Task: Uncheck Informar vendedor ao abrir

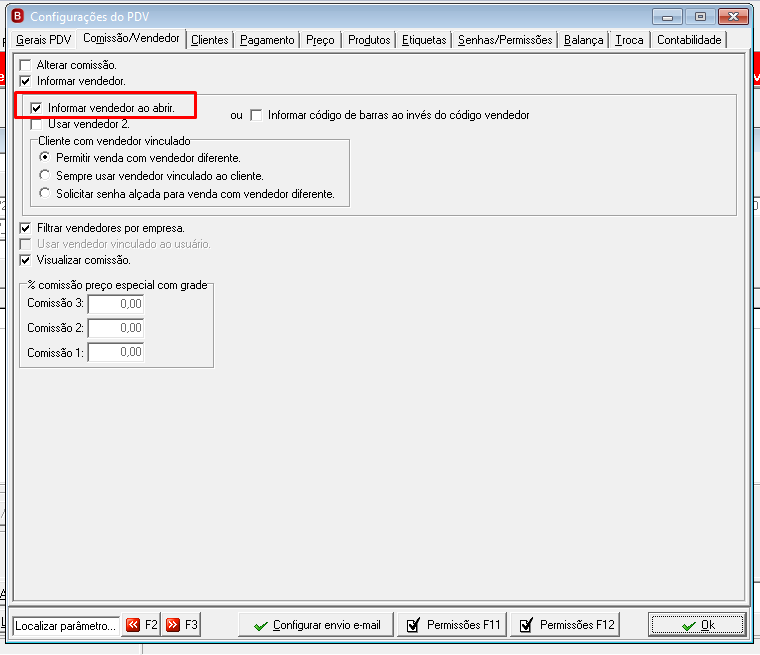Action: 36,108
